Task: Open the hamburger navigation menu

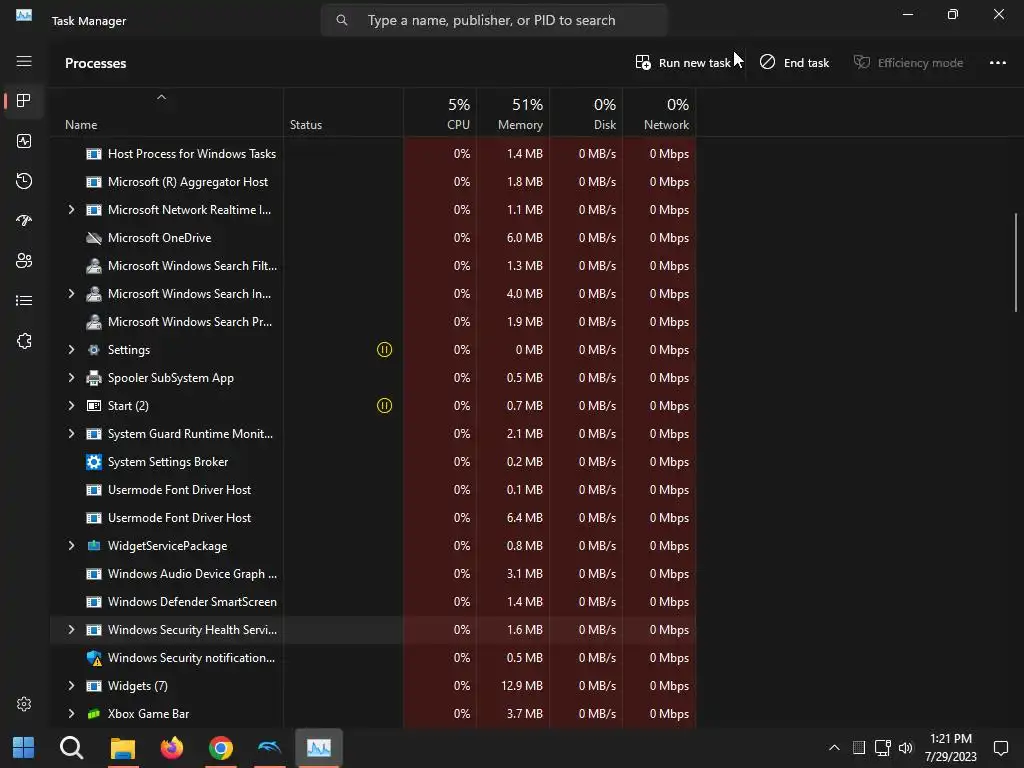Action: coord(24,61)
